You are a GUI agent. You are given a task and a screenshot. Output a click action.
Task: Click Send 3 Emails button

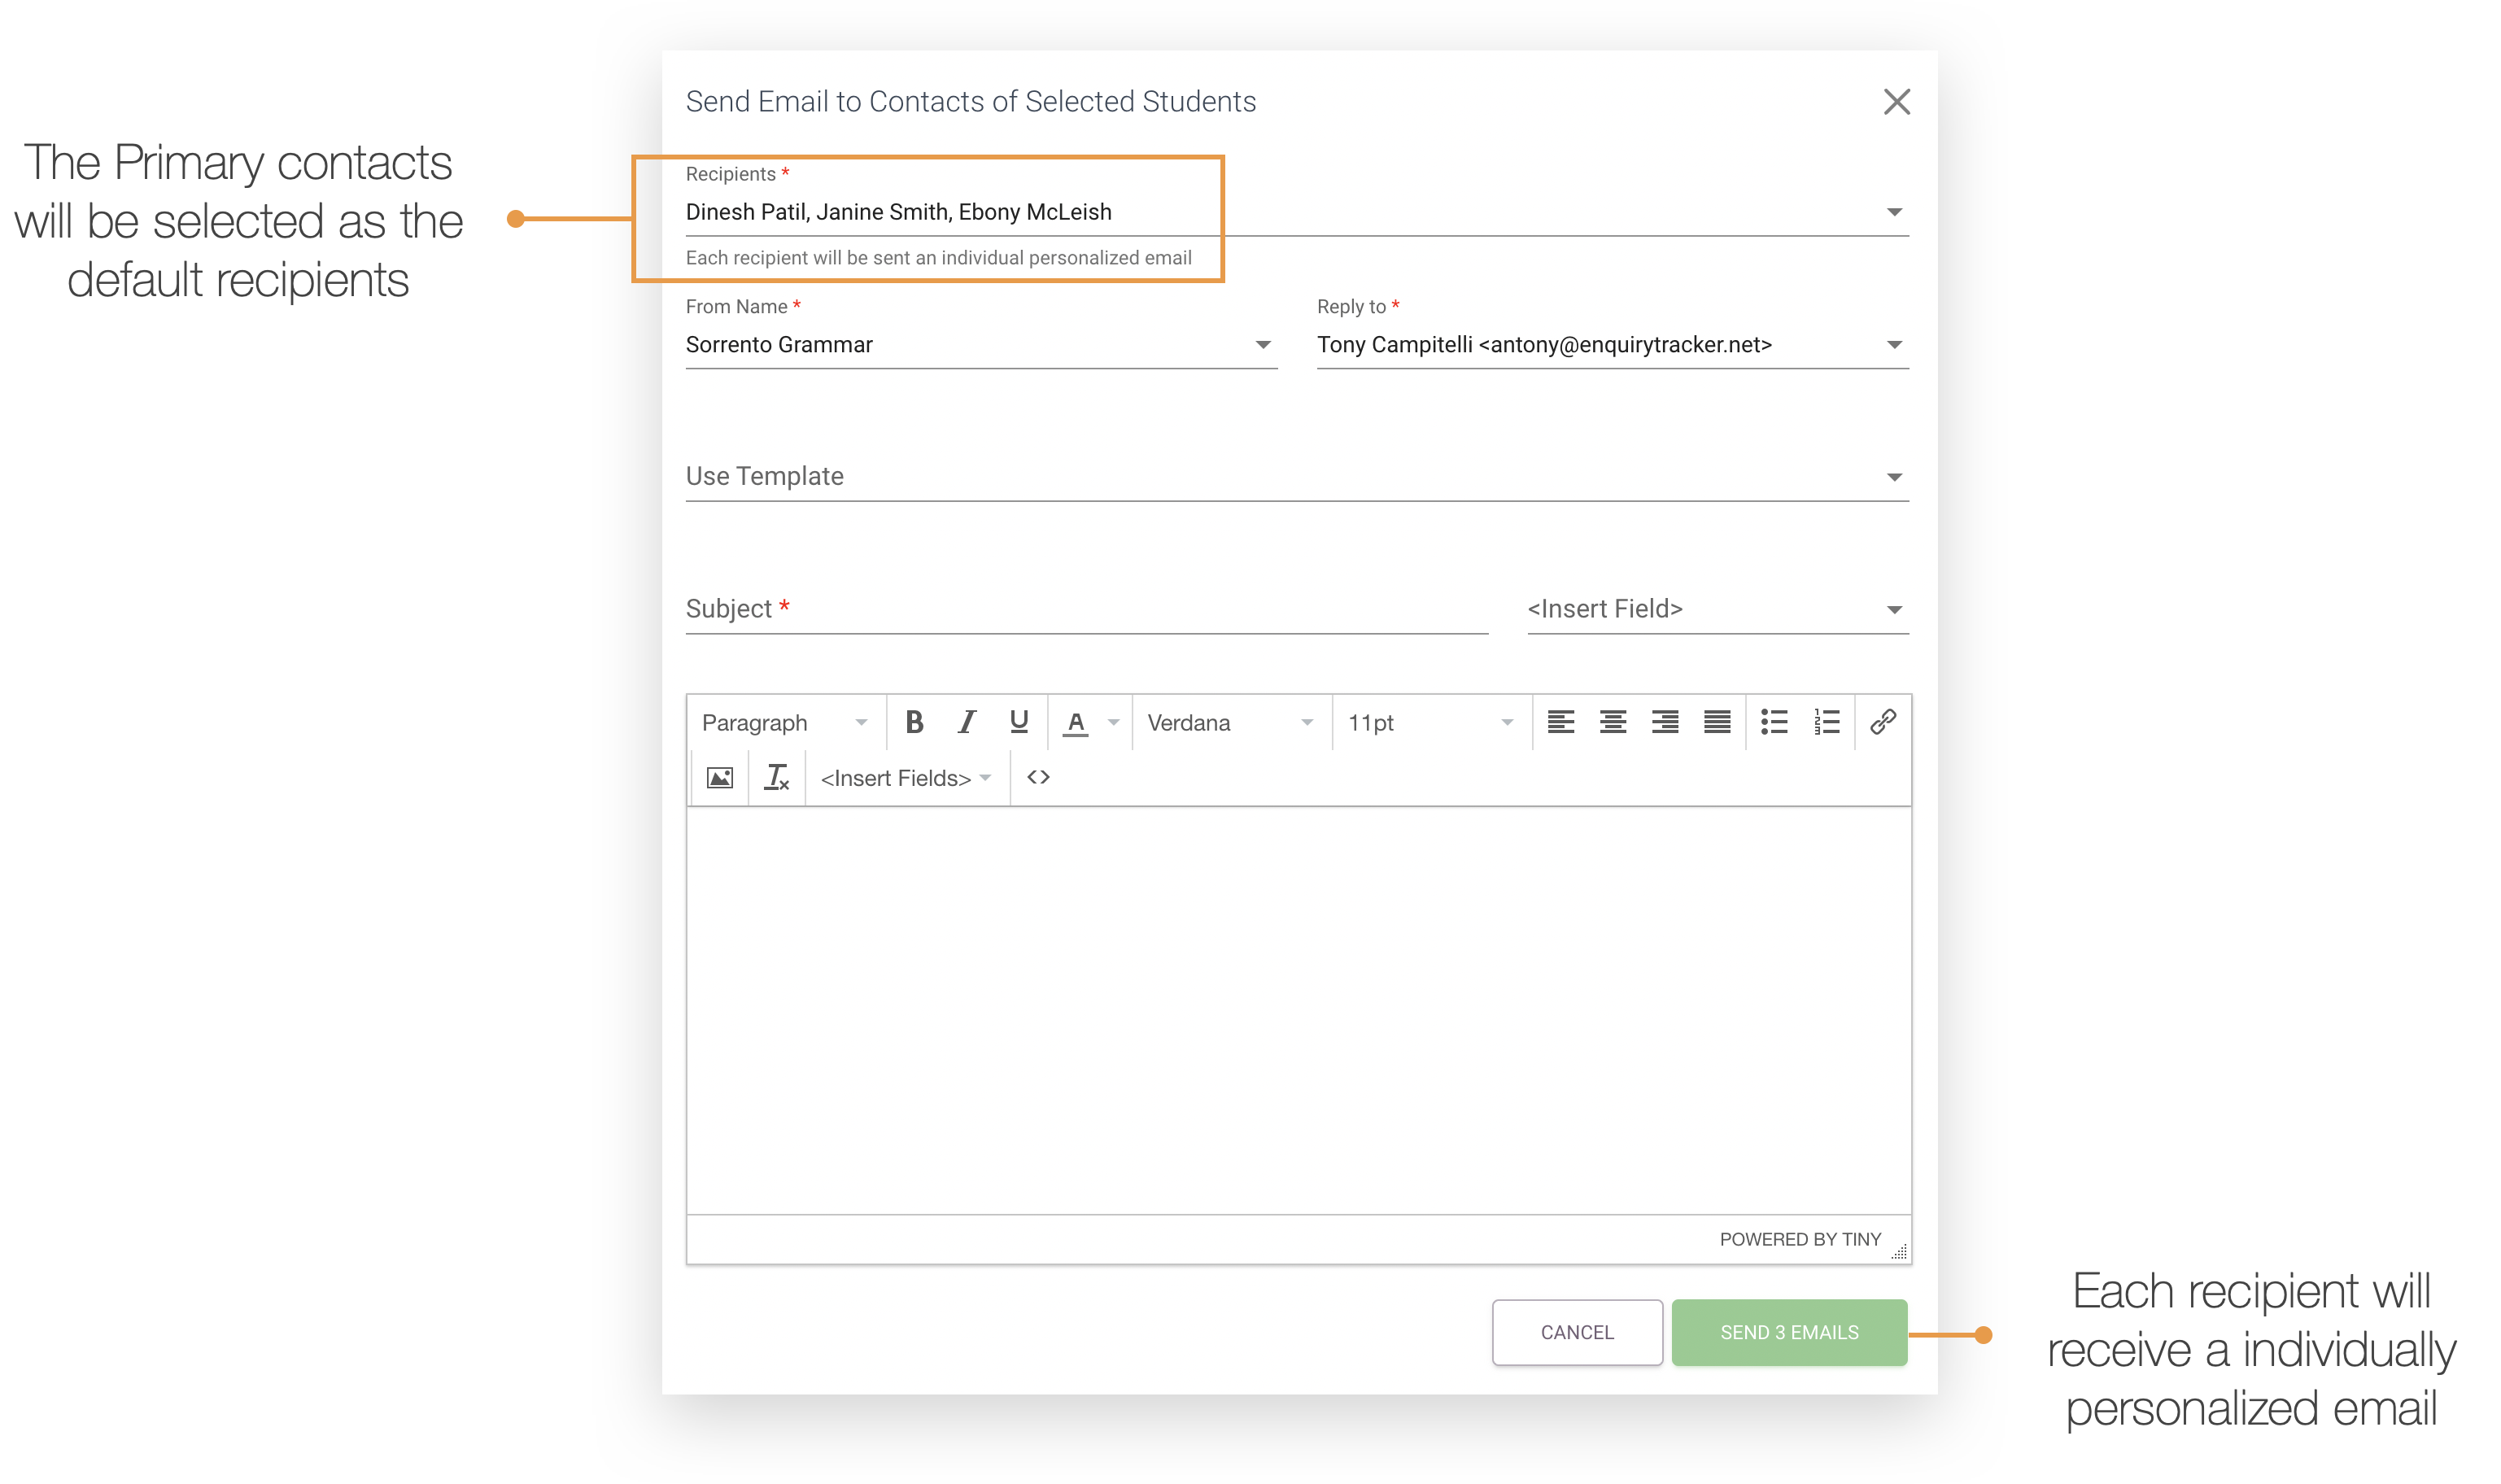(x=1788, y=1332)
